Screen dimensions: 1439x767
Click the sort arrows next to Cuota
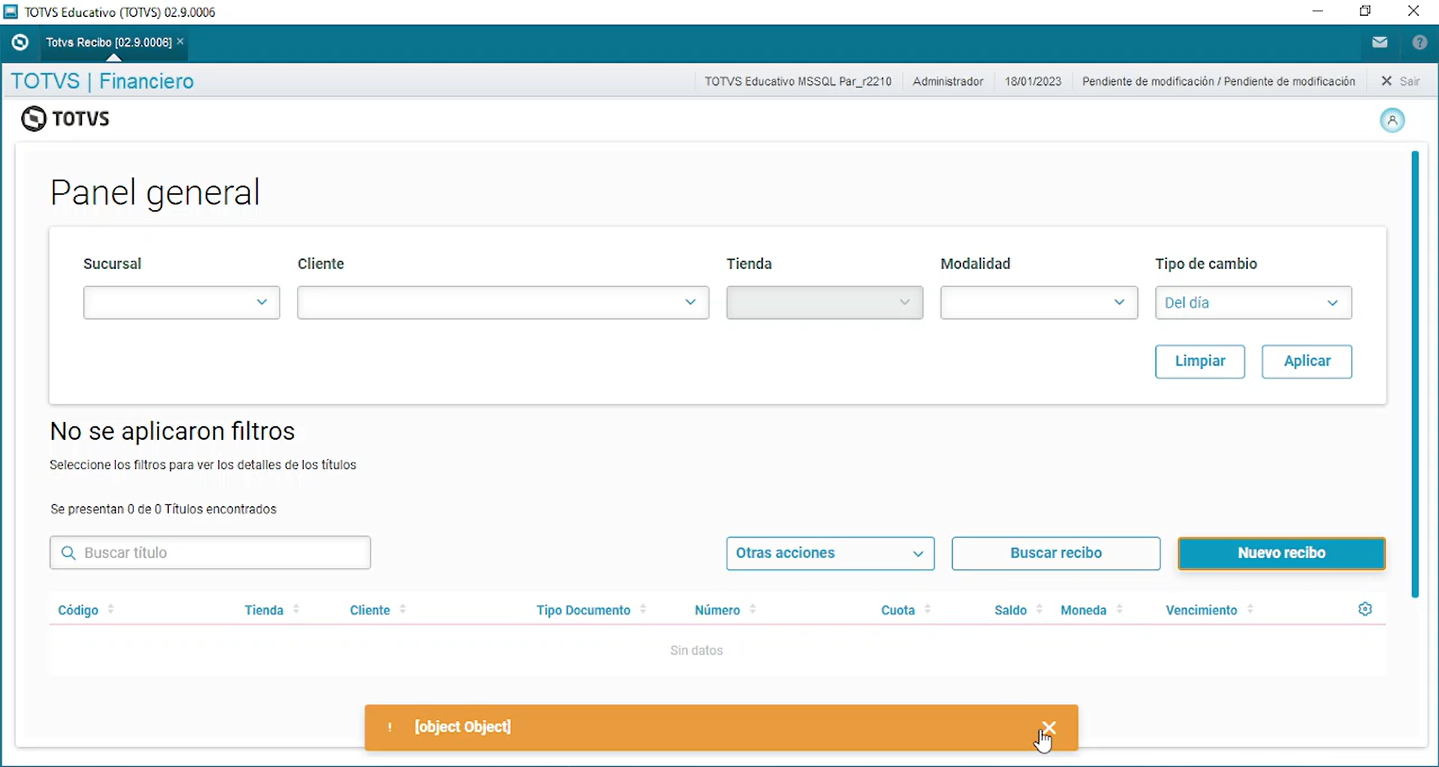point(927,610)
